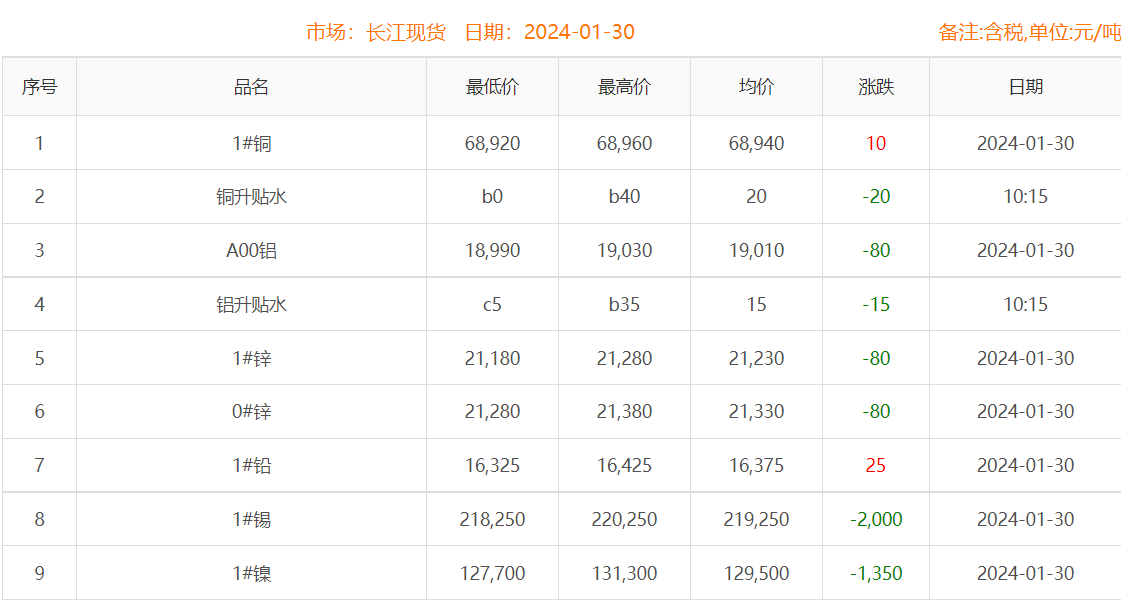Select the 1#锌 product name
This screenshot has width=1121, height=600.
pyautogui.click(x=250, y=357)
